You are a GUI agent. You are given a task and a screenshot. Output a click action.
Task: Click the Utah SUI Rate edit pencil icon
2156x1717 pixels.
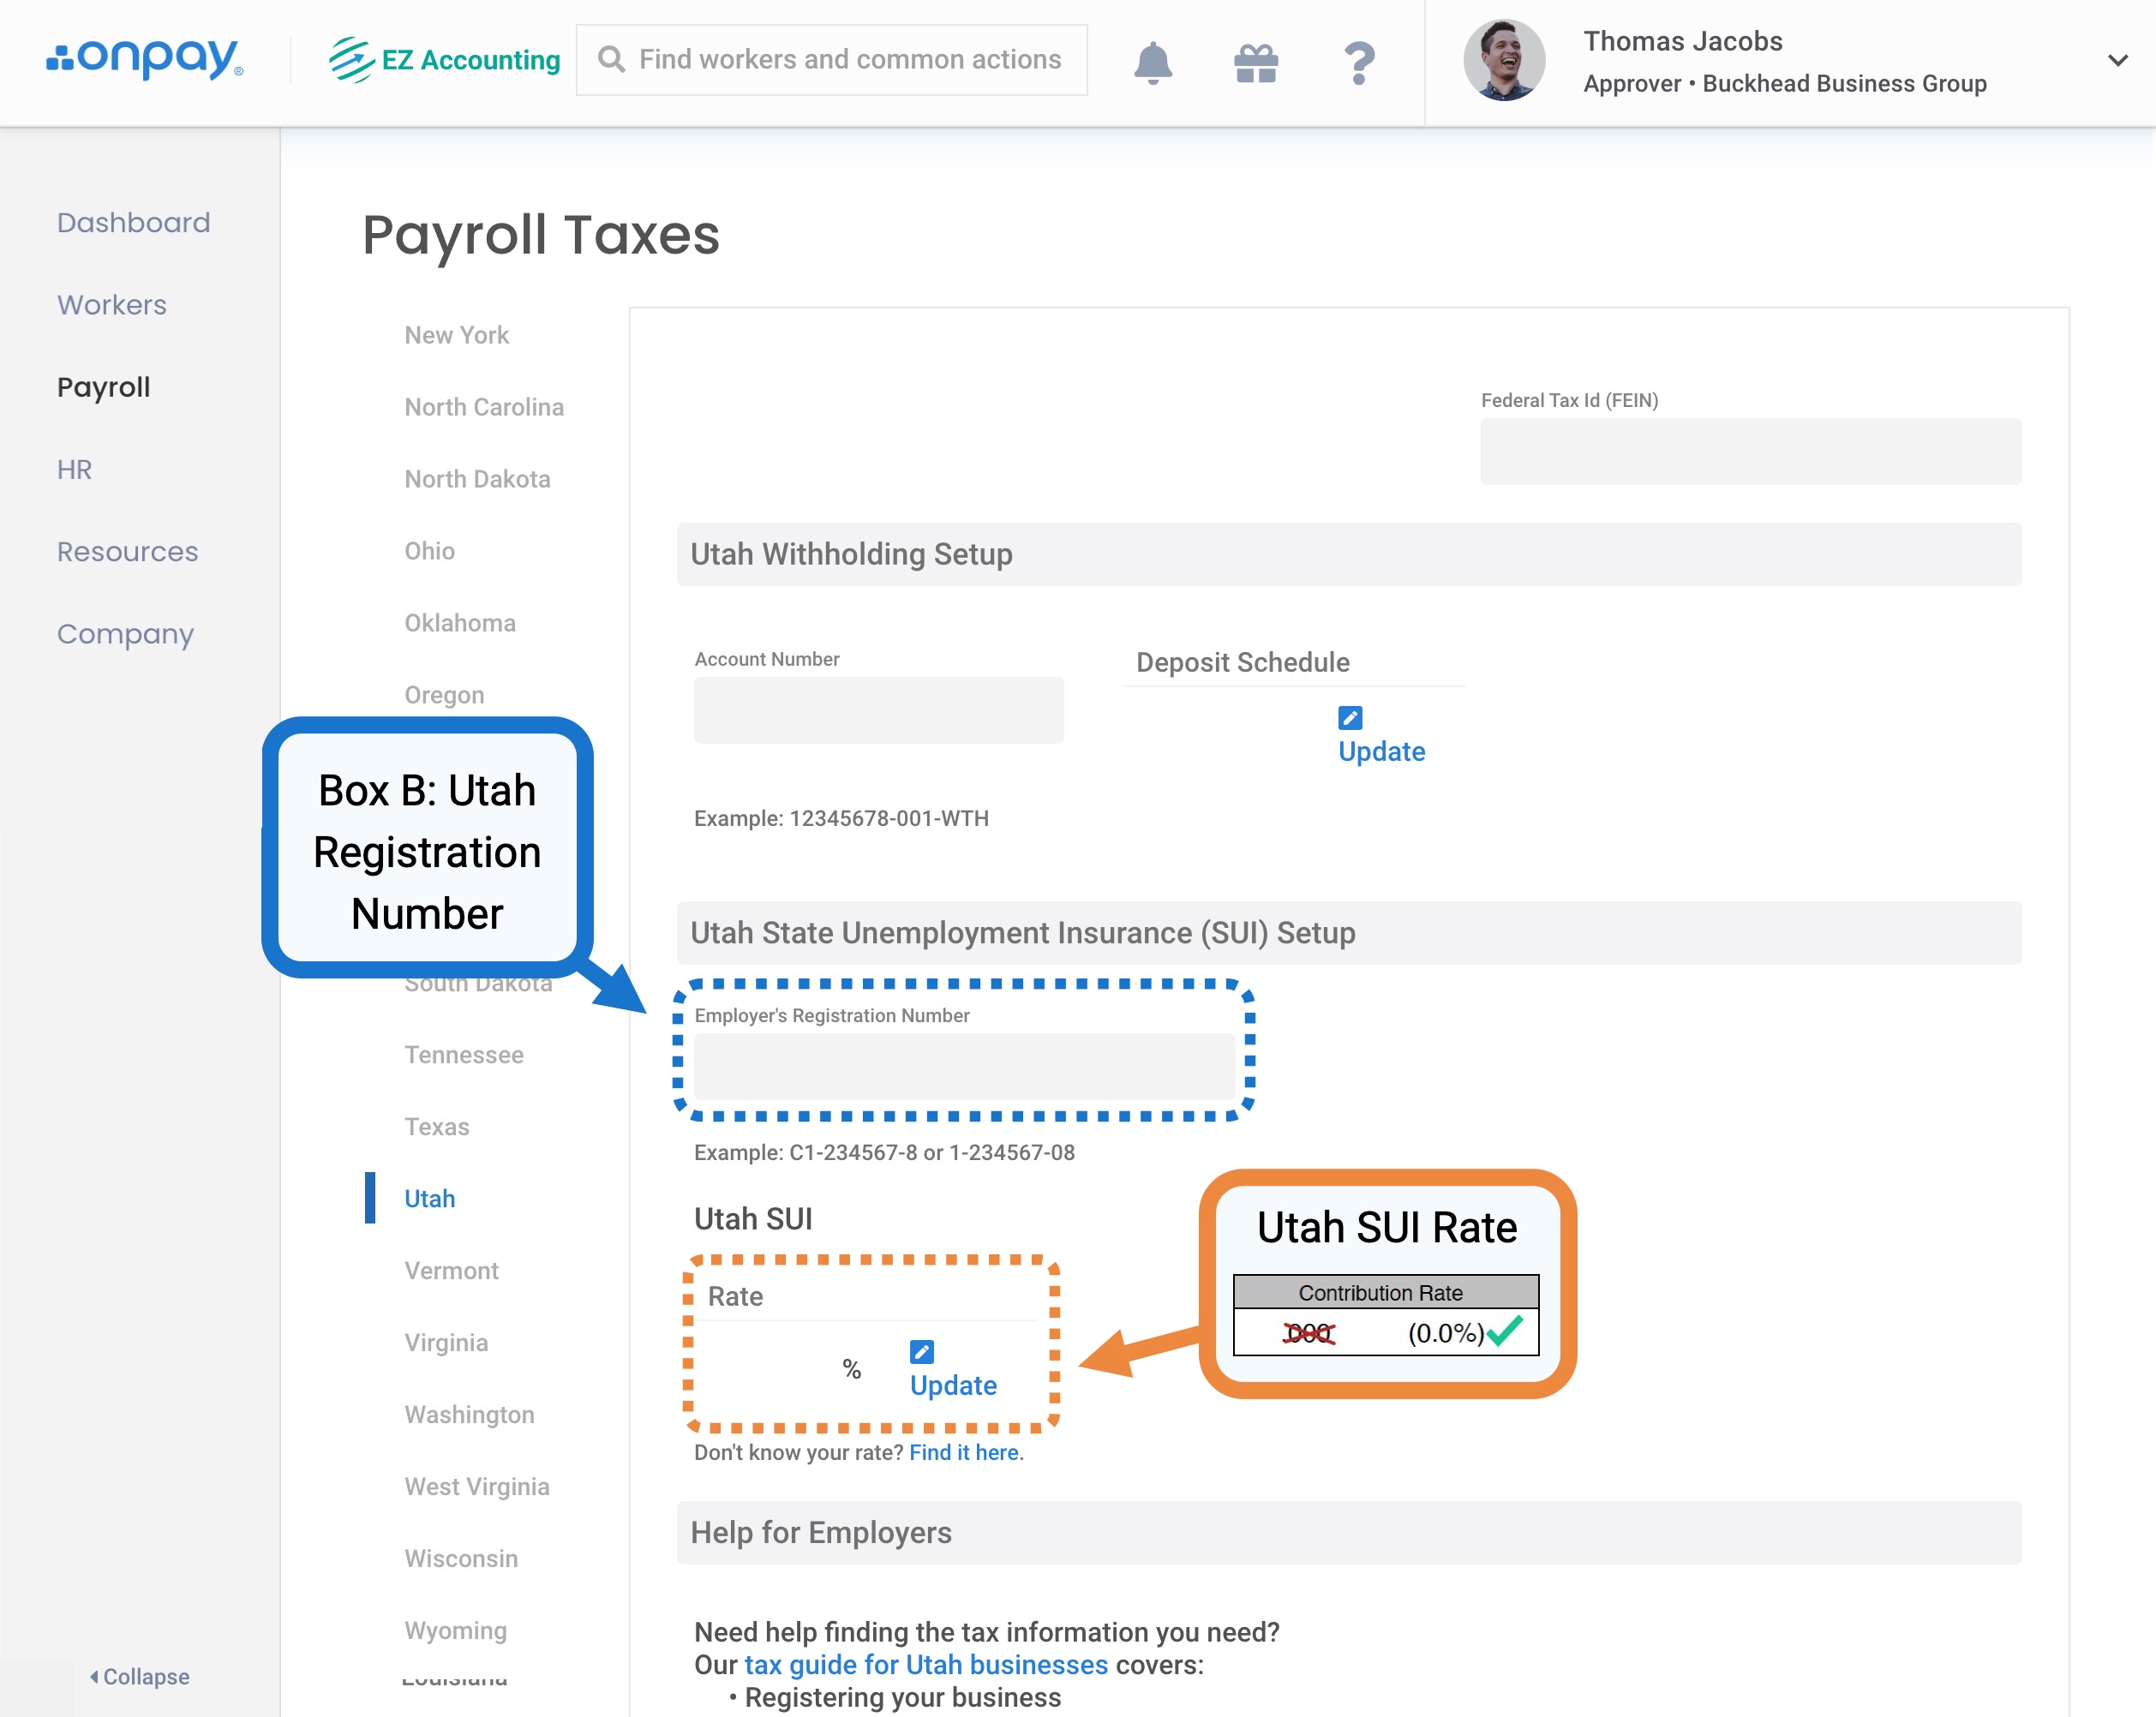pos(921,1352)
